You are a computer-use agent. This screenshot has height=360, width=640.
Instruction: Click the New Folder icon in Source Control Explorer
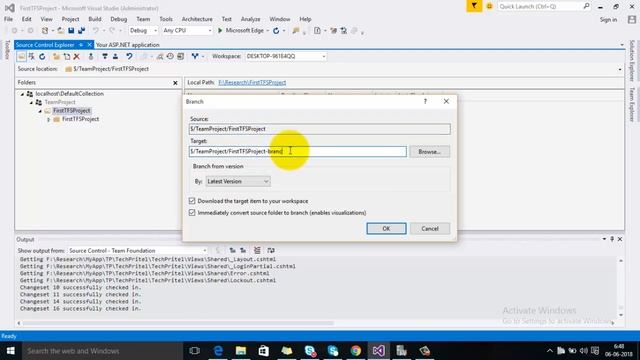pyautogui.click(x=56, y=56)
